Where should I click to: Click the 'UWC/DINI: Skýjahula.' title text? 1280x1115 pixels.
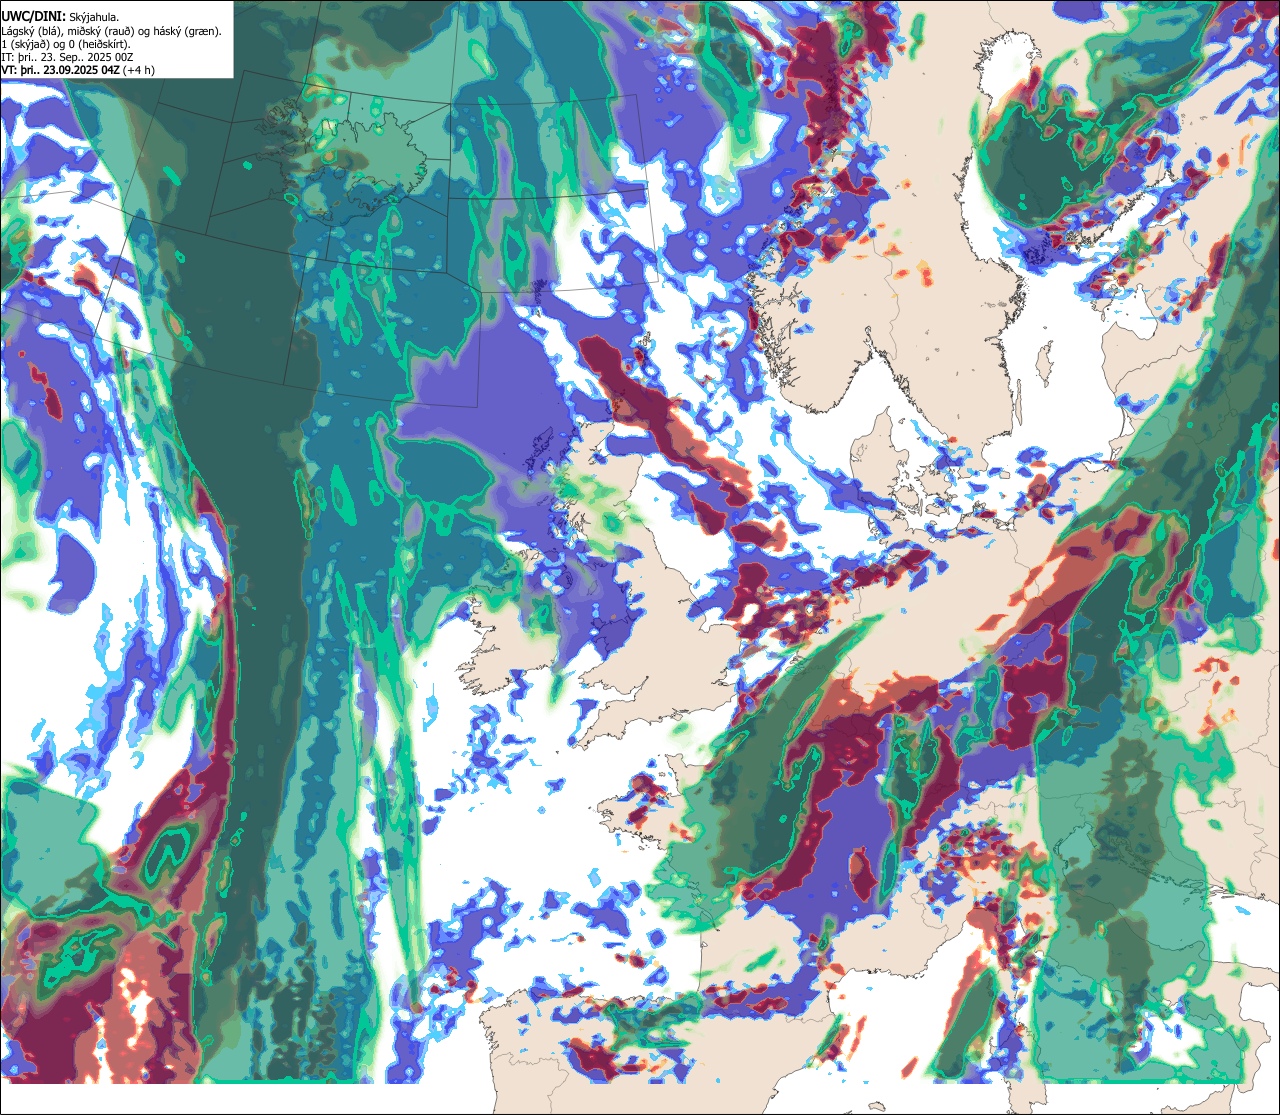(60, 16)
